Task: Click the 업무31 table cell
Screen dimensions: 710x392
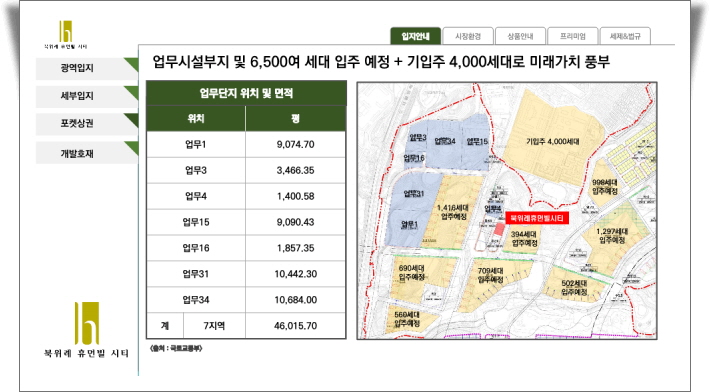Action: (196, 274)
